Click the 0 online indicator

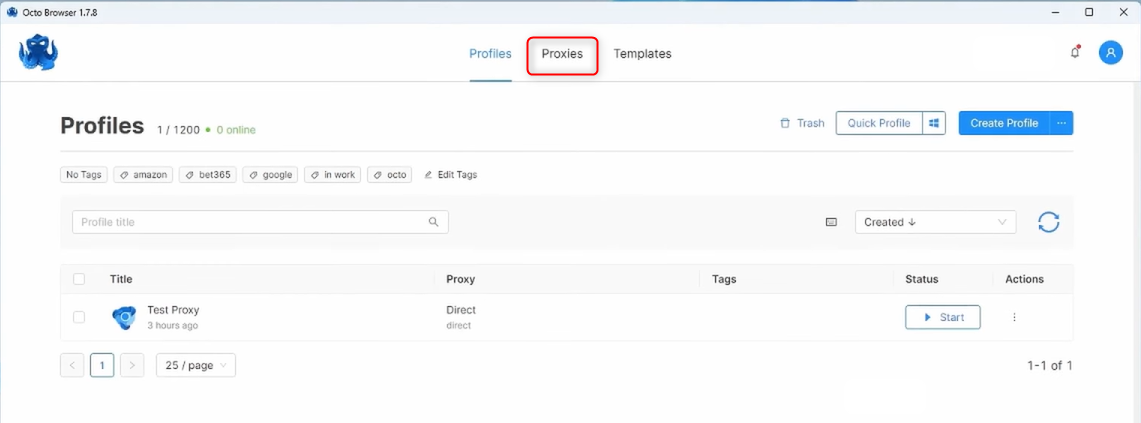(231, 130)
